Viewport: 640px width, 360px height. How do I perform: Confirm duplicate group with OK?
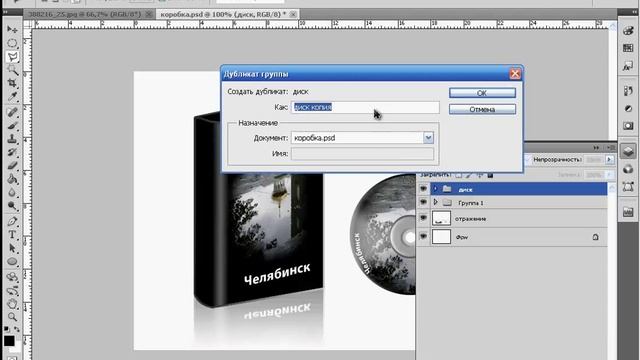click(x=482, y=93)
